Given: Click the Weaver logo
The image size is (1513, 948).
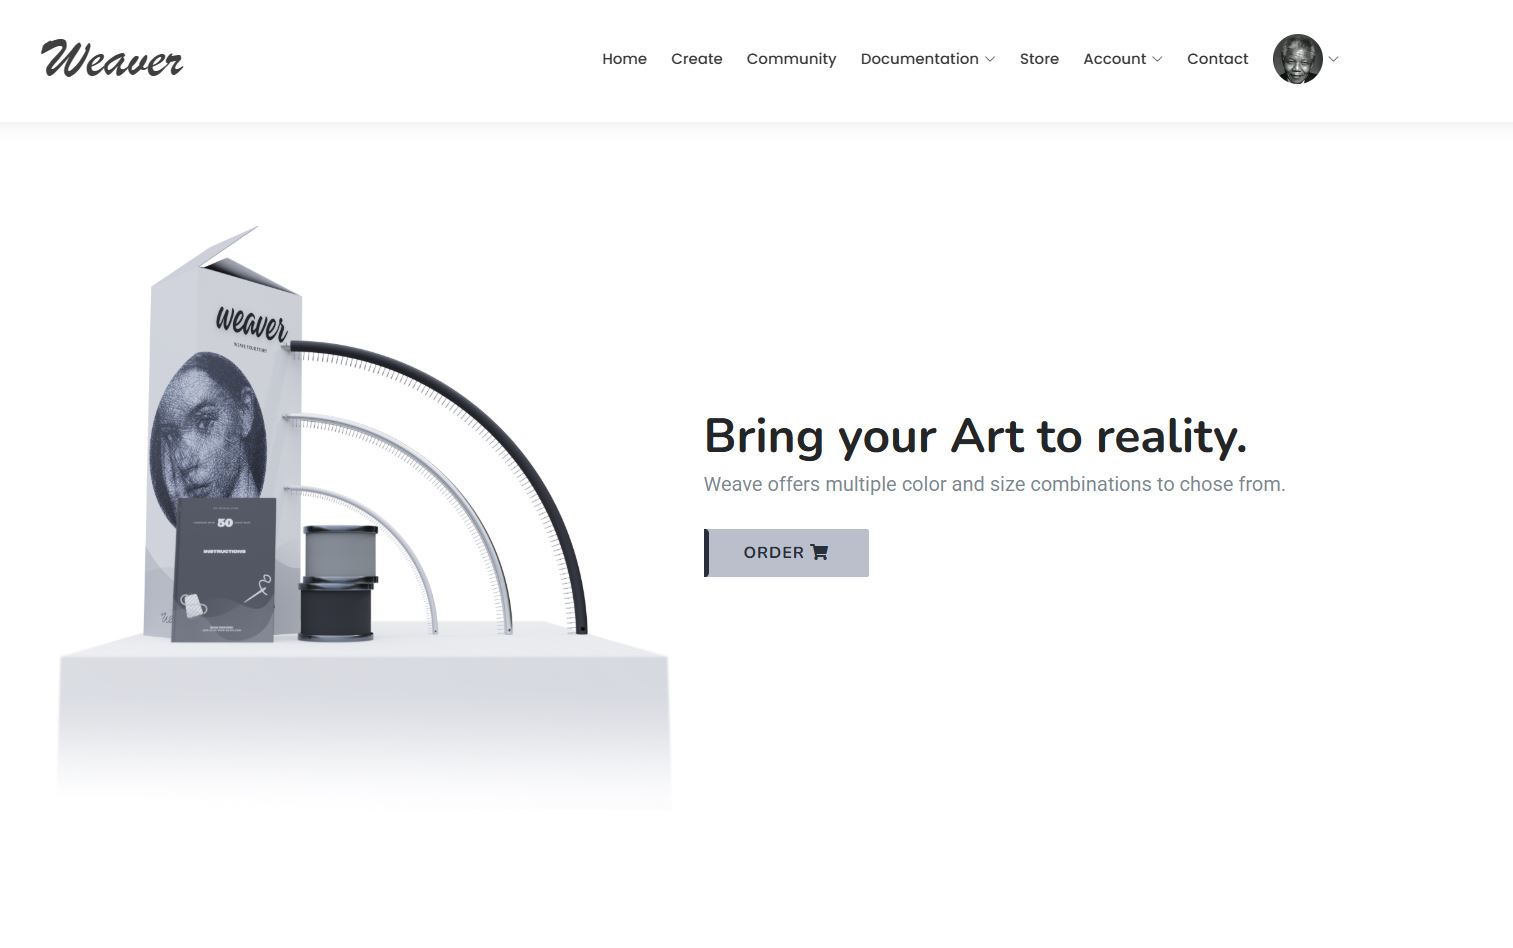Looking at the screenshot, I should click(112, 59).
